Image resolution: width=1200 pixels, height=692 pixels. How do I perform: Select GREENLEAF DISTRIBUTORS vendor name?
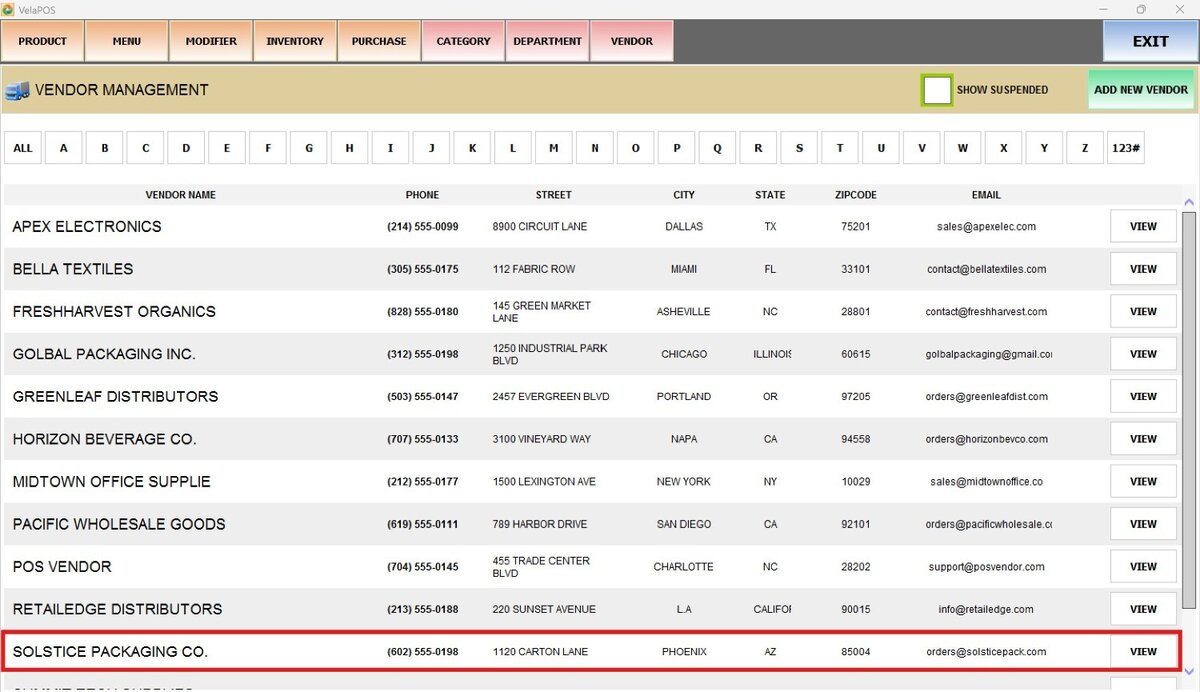115,397
